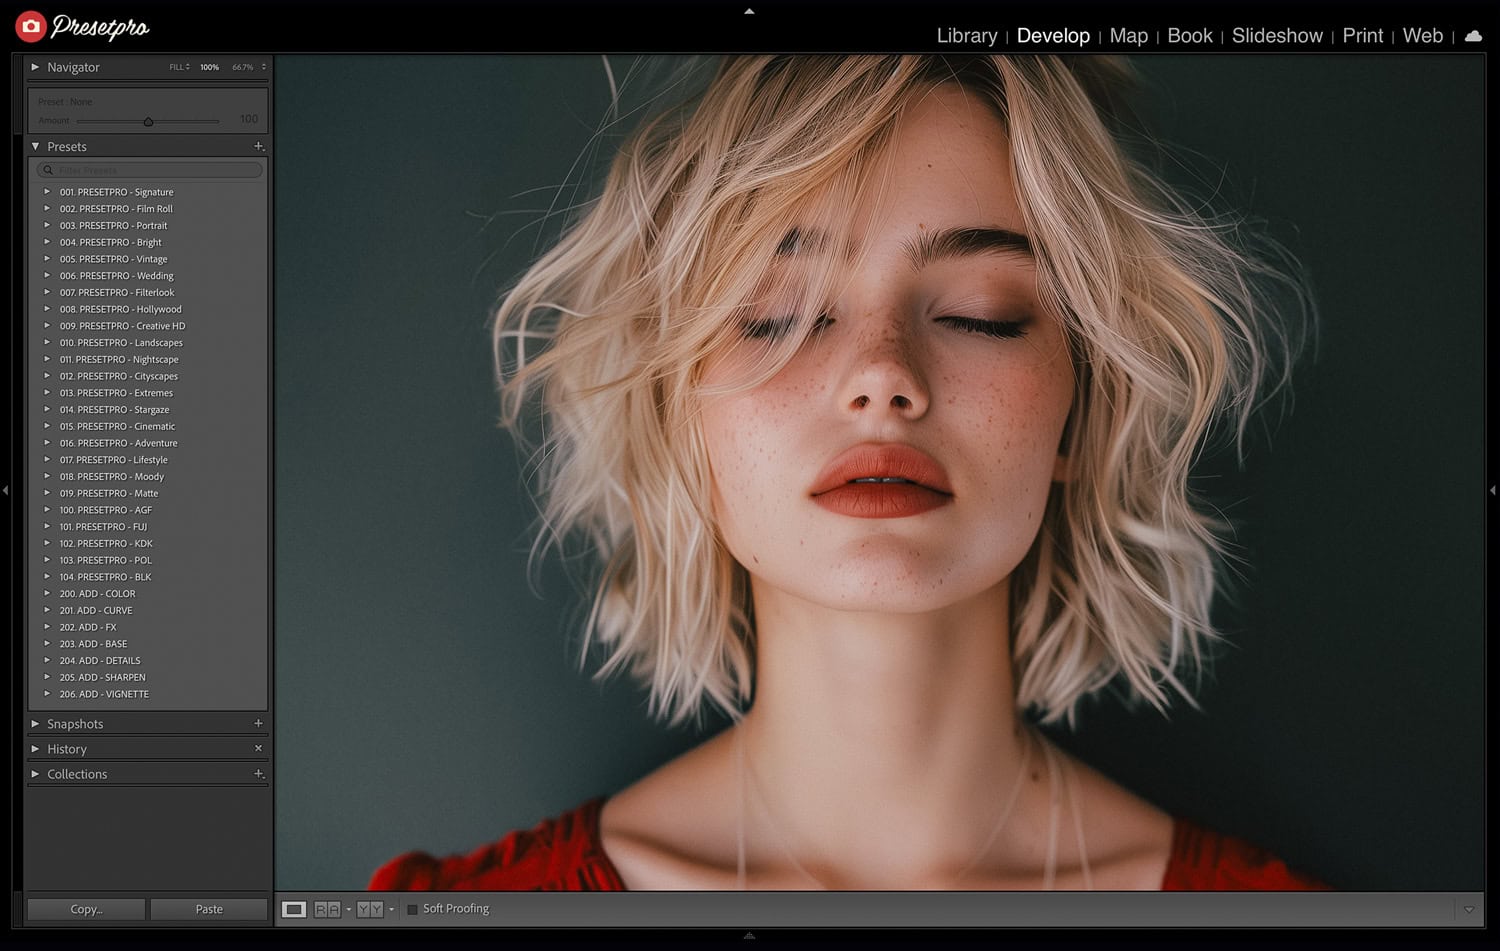Image resolution: width=1500 pixels, height=951 pixels.
Task: Expand the right panel side arrow
Action: [x=1493, y=490]
